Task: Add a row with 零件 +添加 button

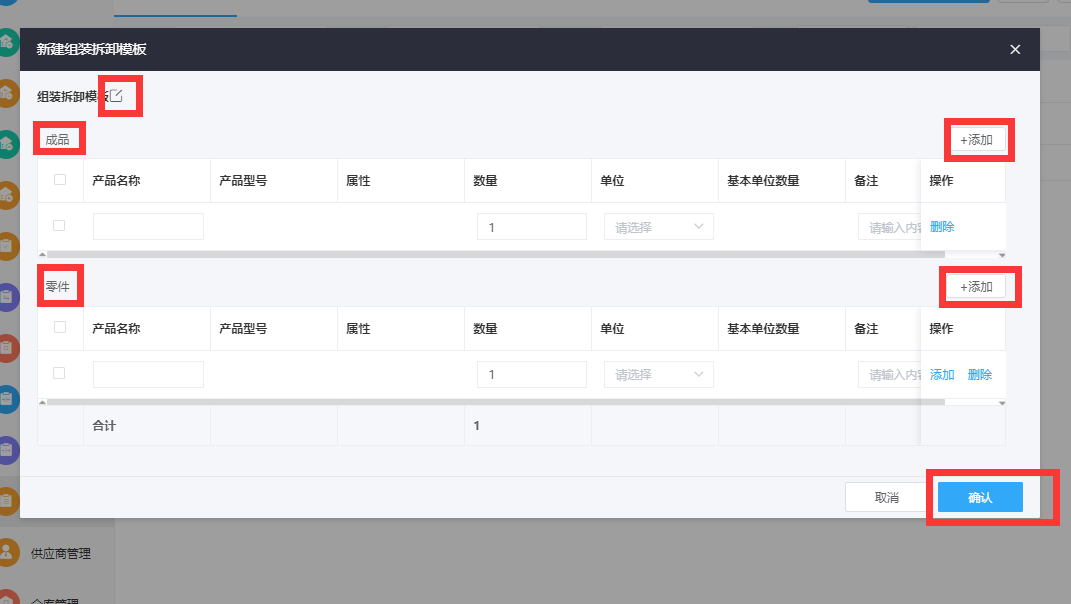Action: point(976,286)
